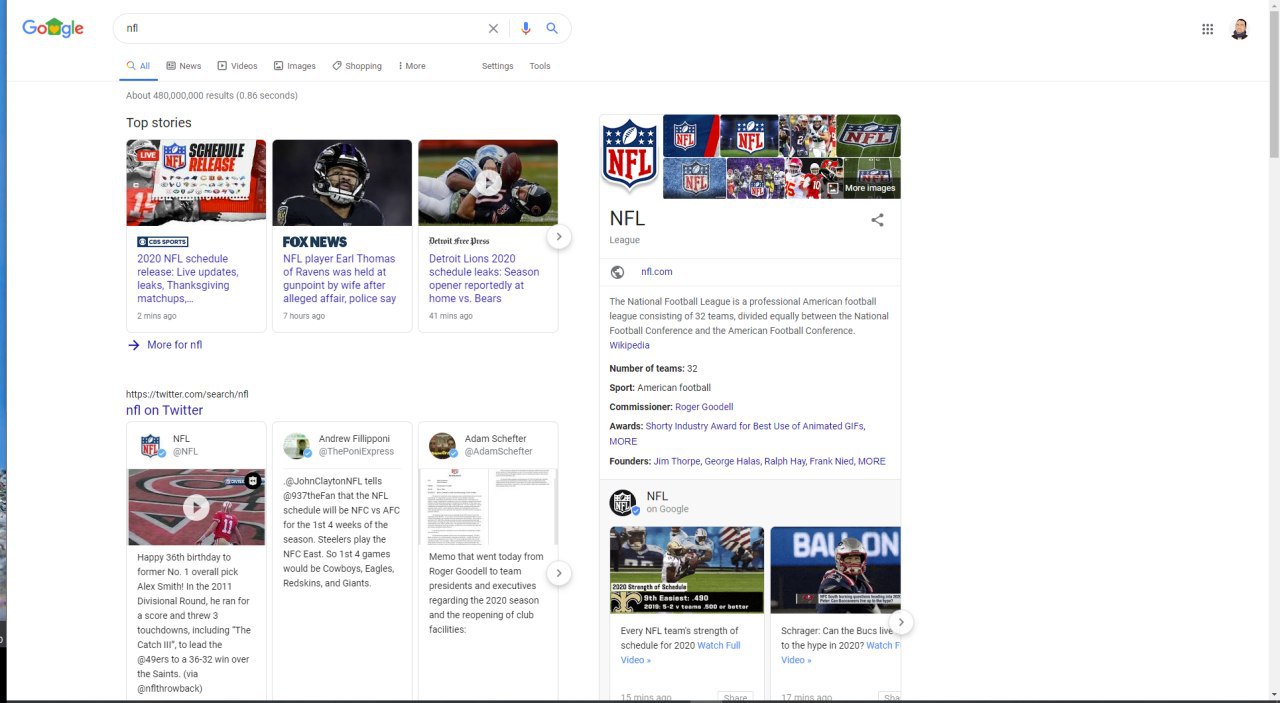Image resolution: width=1280 pixels, height=703 pixels.
Task: Switch to the Images tab
Action: 294,66
